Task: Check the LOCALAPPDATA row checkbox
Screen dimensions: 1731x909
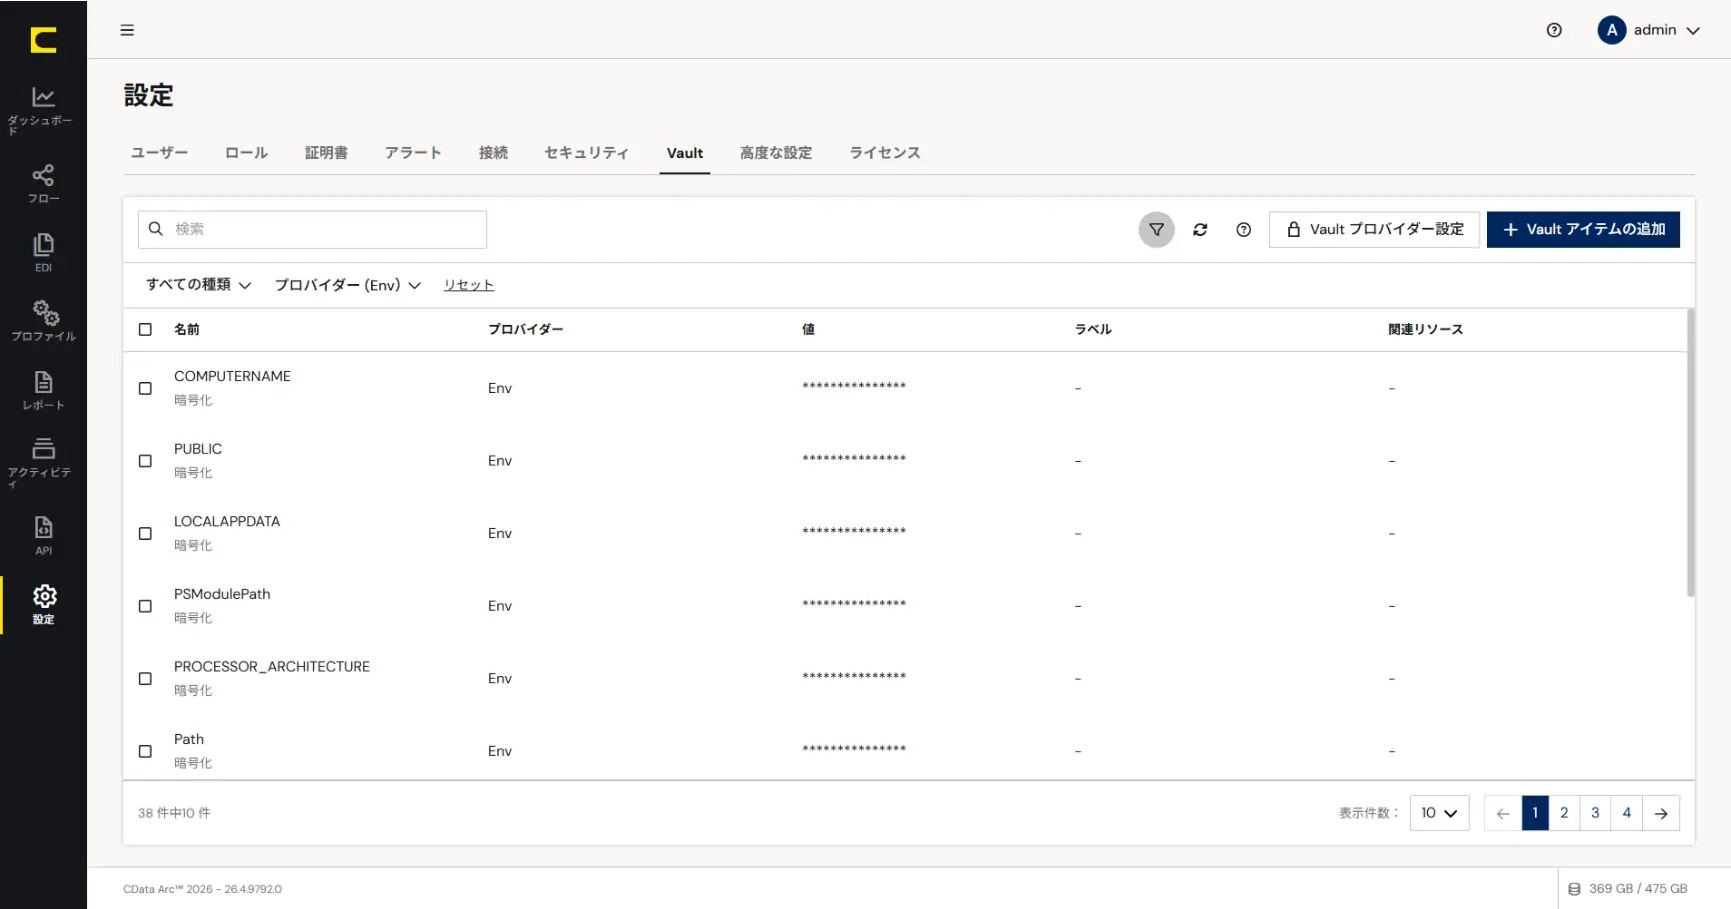Action: 145,533
